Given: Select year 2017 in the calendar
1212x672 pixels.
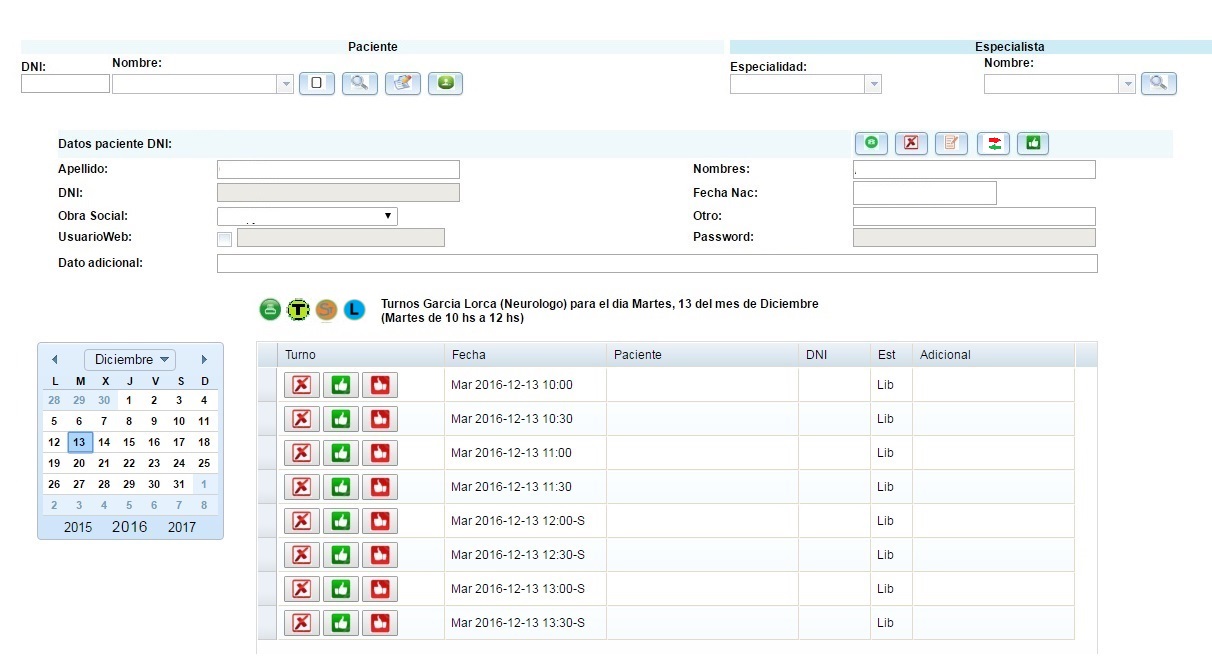Looking at the screenshot, I should (182, 527).
